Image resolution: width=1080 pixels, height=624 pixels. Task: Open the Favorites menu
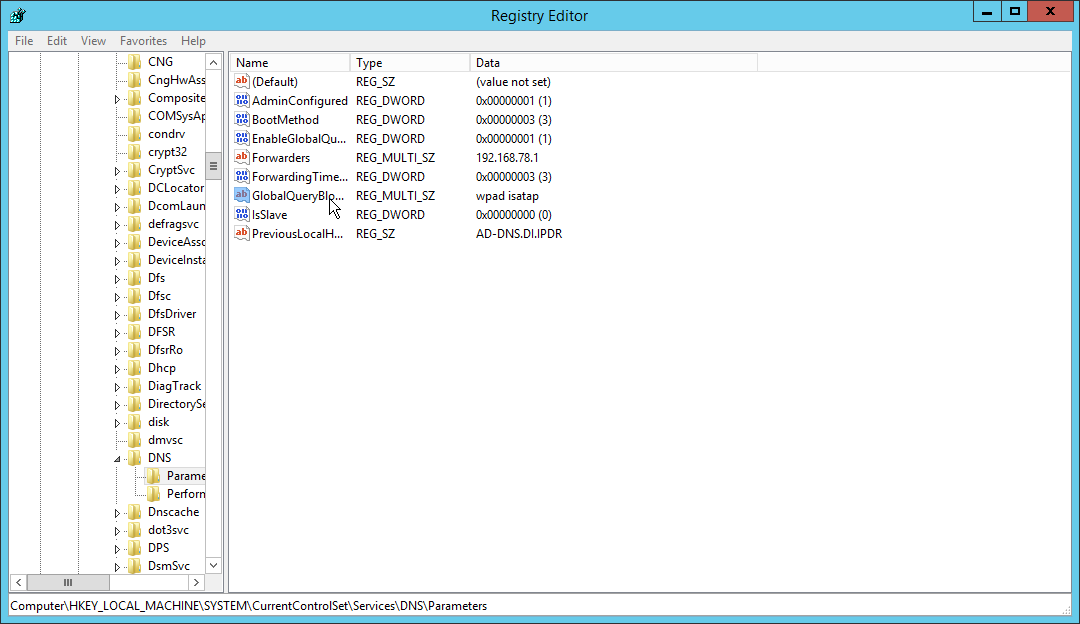pos(143,41)
